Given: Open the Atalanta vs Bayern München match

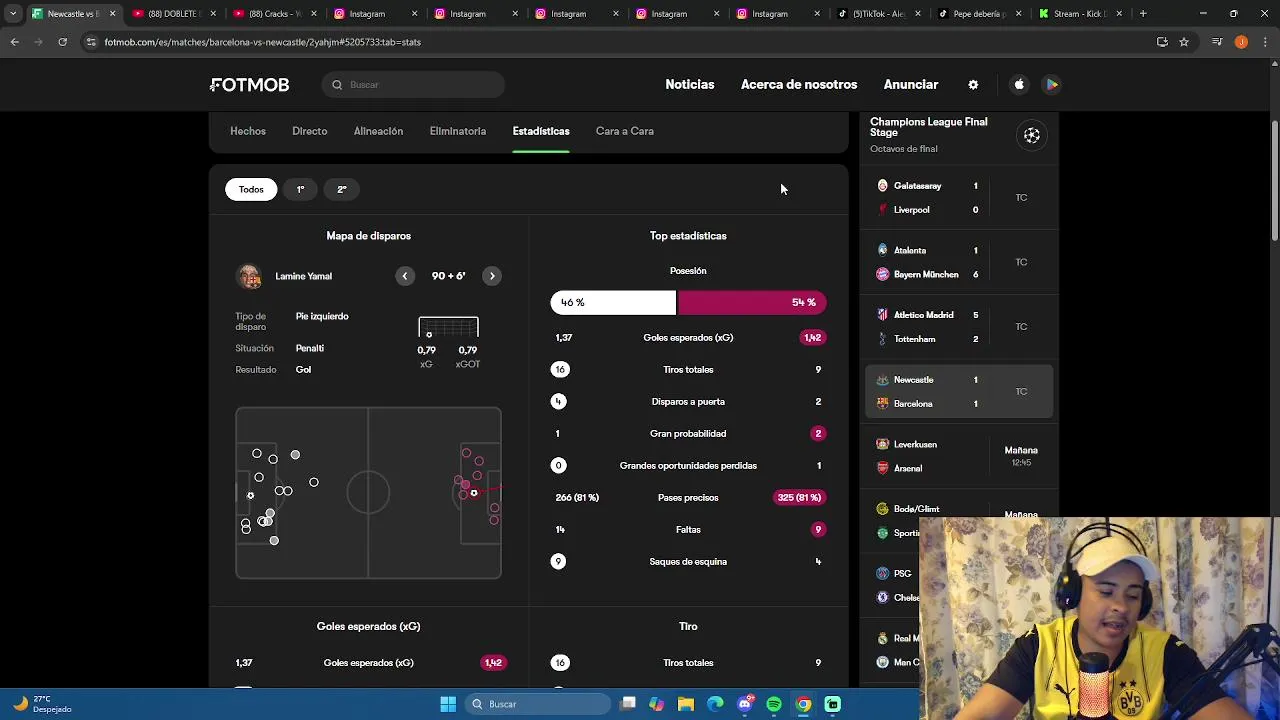Looking at the screenshot, I should pyautogui.click(x=960, y=262).
